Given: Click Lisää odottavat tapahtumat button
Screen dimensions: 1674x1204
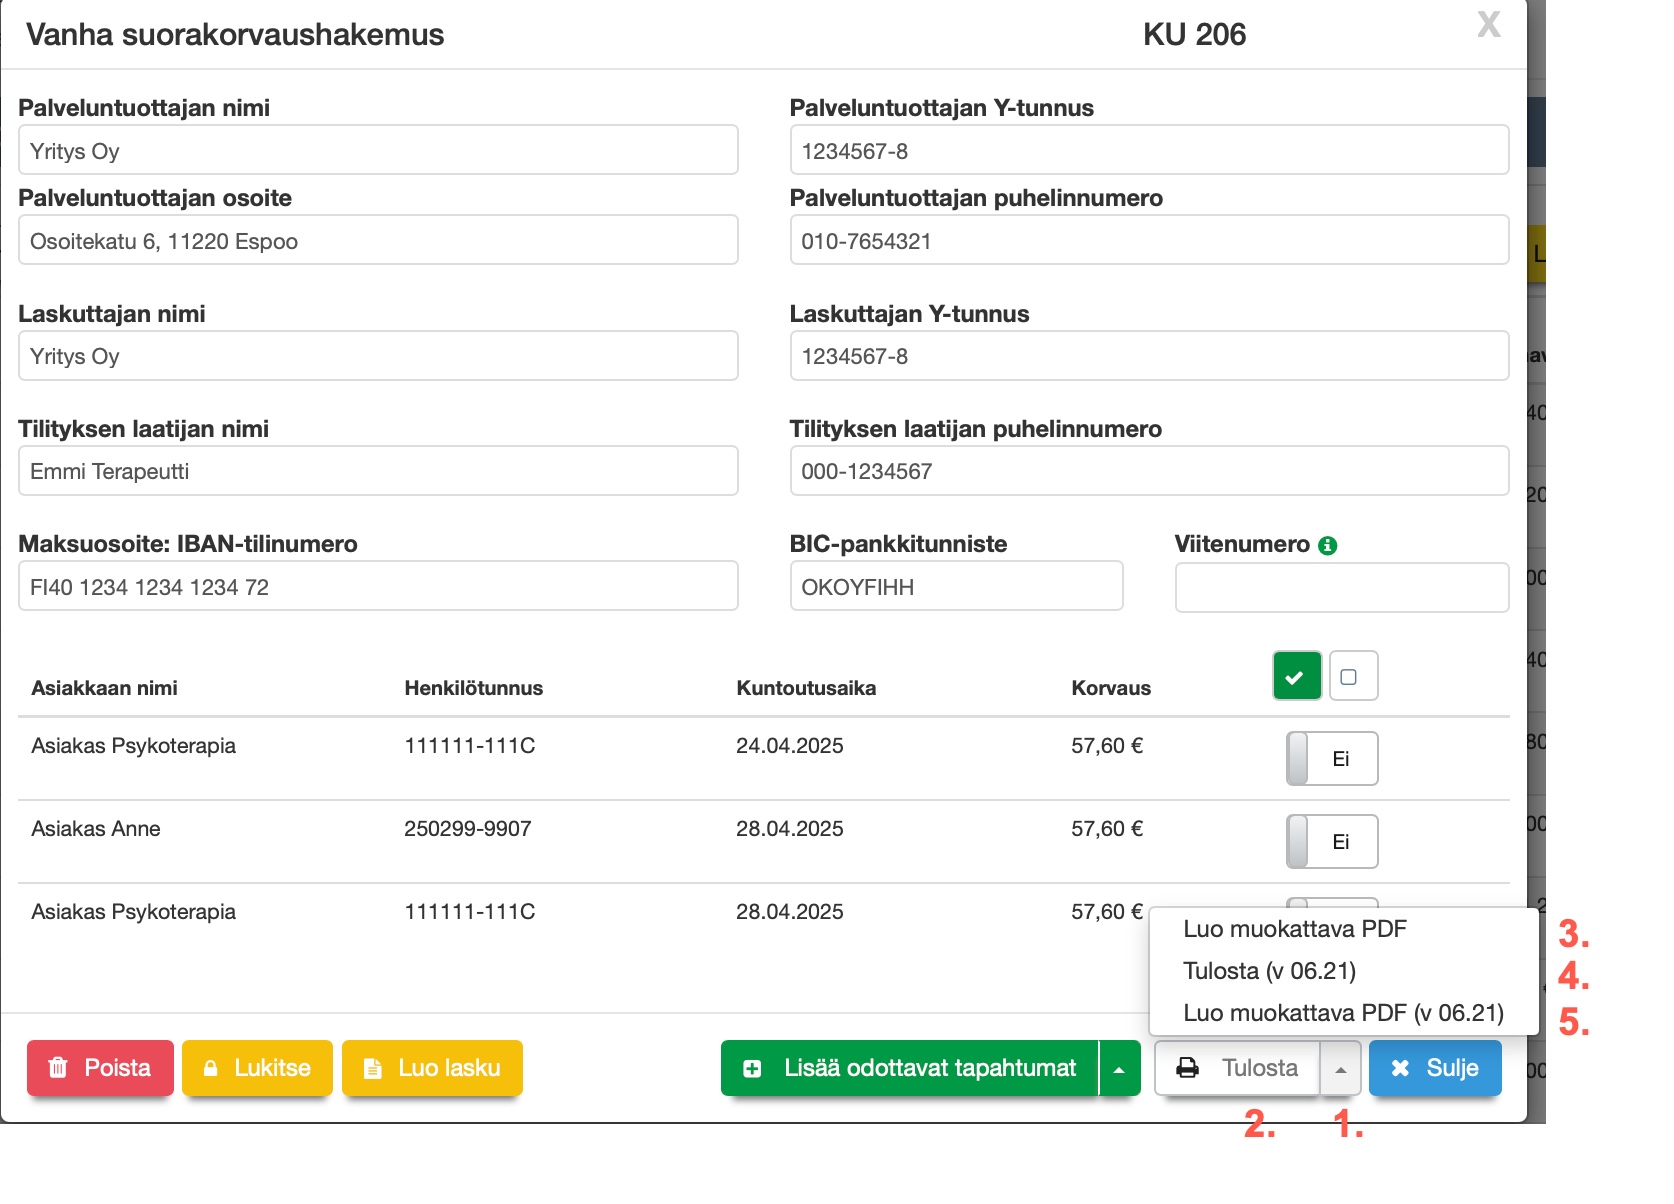Looking at the screenshot, I should coord(910,1068).
